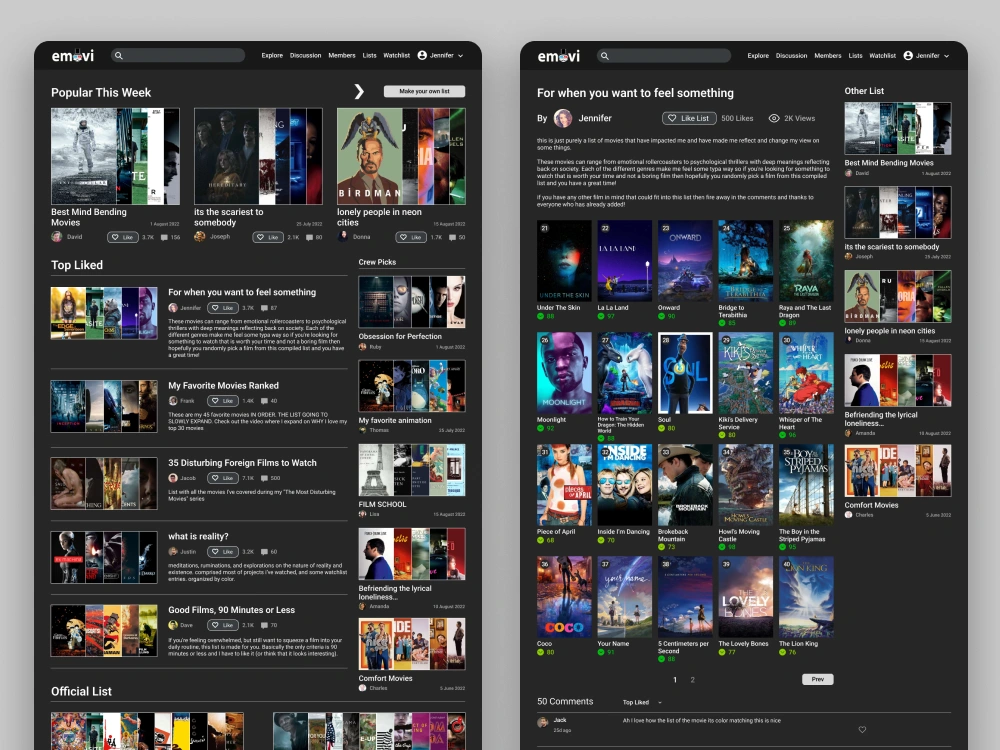The height and width of the screenshot is (750, 1000).
Task: Open Howl's Moving Castle poster
Action: tap(746, 485)
